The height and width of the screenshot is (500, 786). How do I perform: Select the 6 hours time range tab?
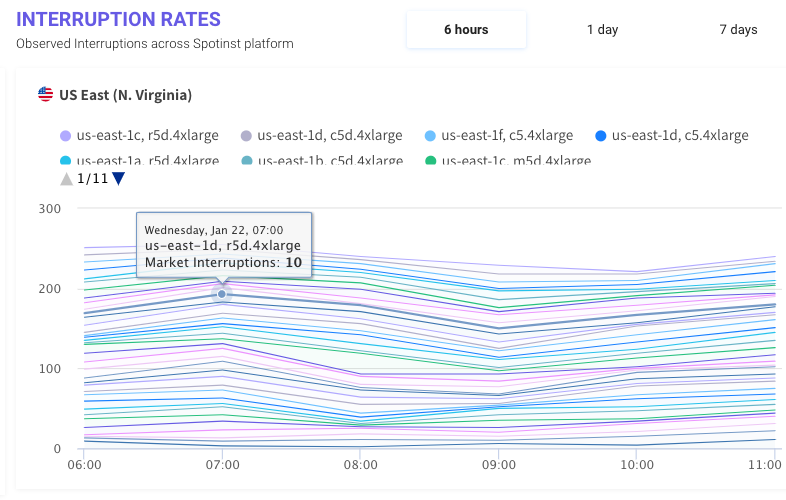click(x=466, y=30)
